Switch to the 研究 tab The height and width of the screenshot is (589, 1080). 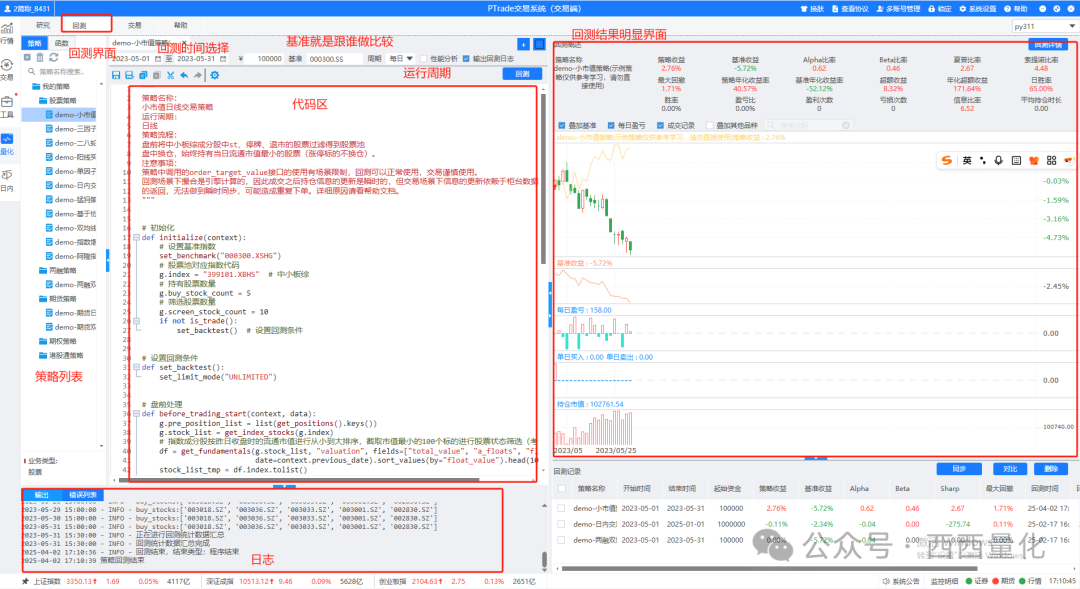pos(43,25)
